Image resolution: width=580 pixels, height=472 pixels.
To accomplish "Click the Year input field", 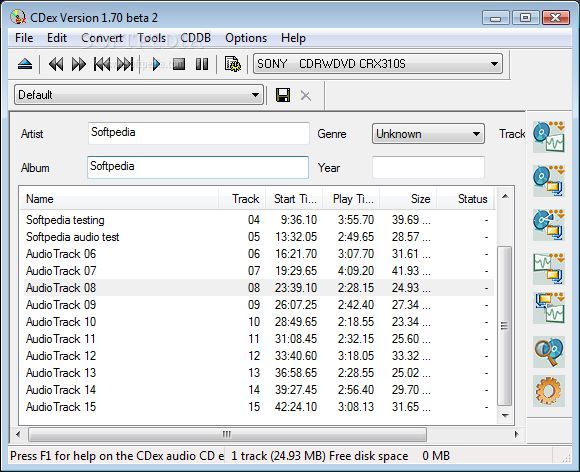I will click(x=428, y=168).
